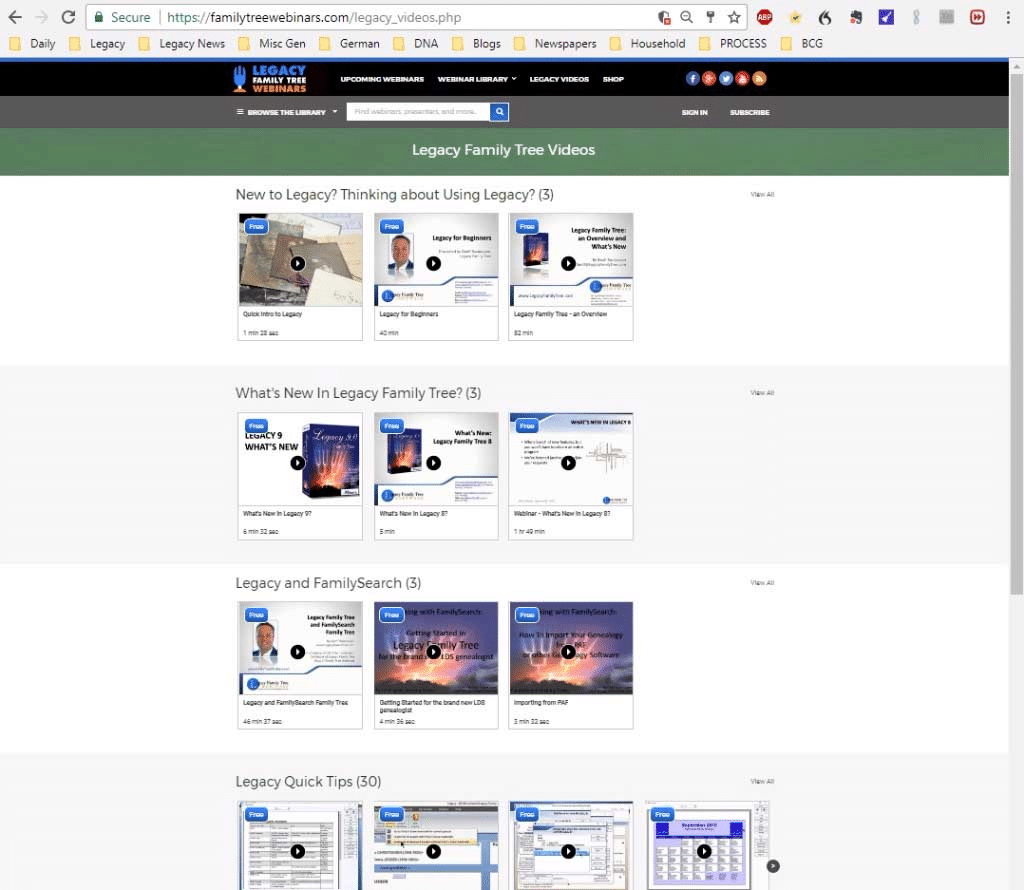Open the flame-shaped extension icon
This screenshot has height=890, width=1024.
point(825,17)
